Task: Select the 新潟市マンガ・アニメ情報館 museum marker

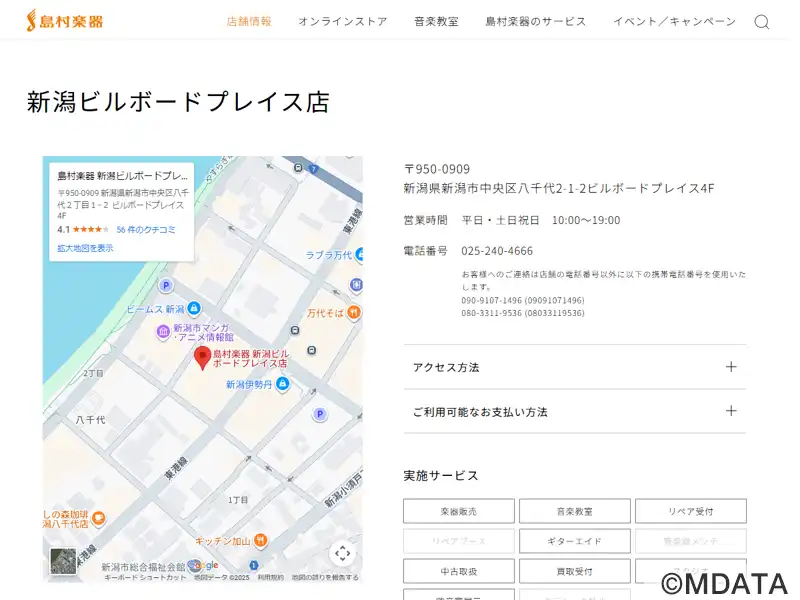Action: pos(163,332)
